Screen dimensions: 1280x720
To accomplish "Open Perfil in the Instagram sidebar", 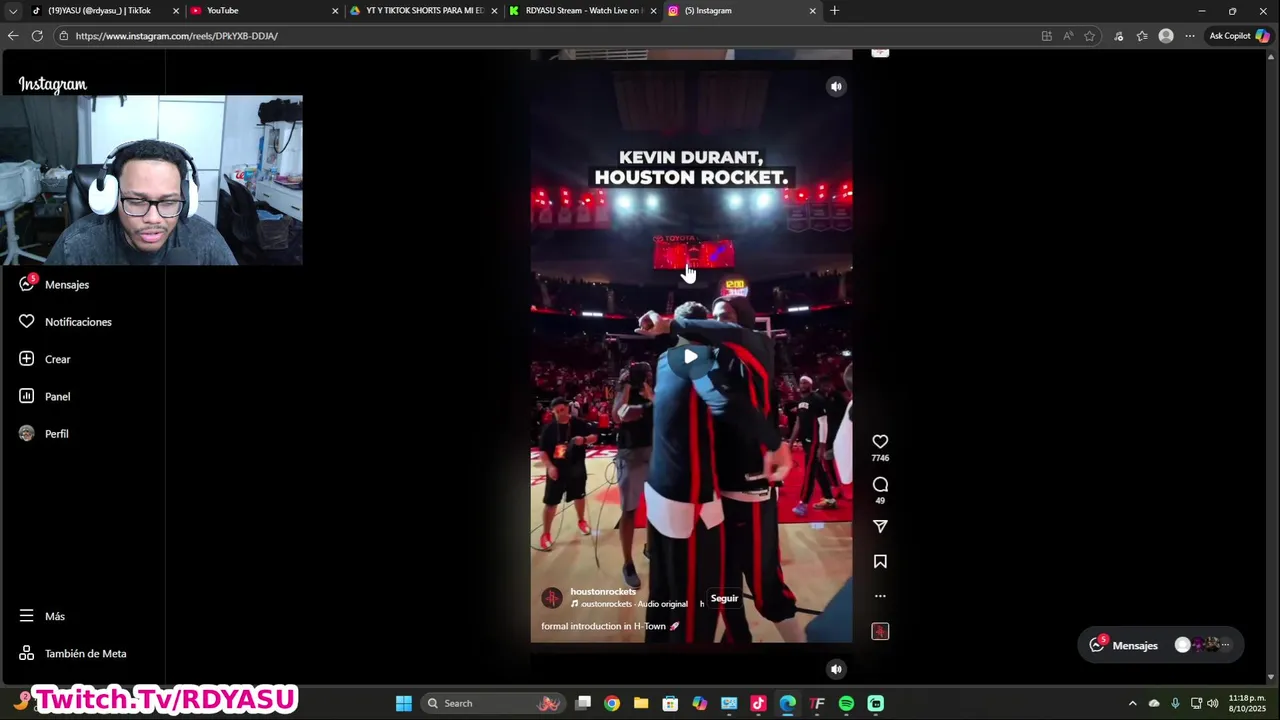I will pyautogui.click(x=45, y=434).
